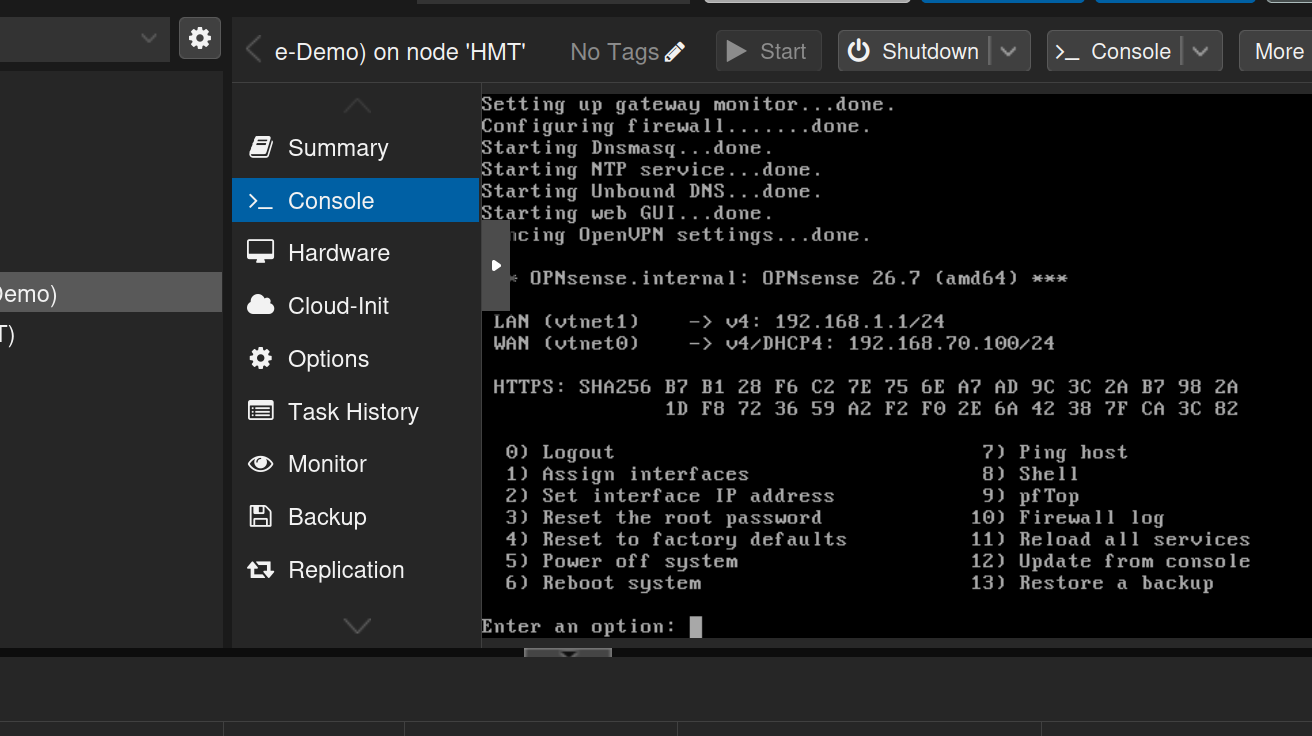
Task: Open the Summary tab
Action: 356,148
